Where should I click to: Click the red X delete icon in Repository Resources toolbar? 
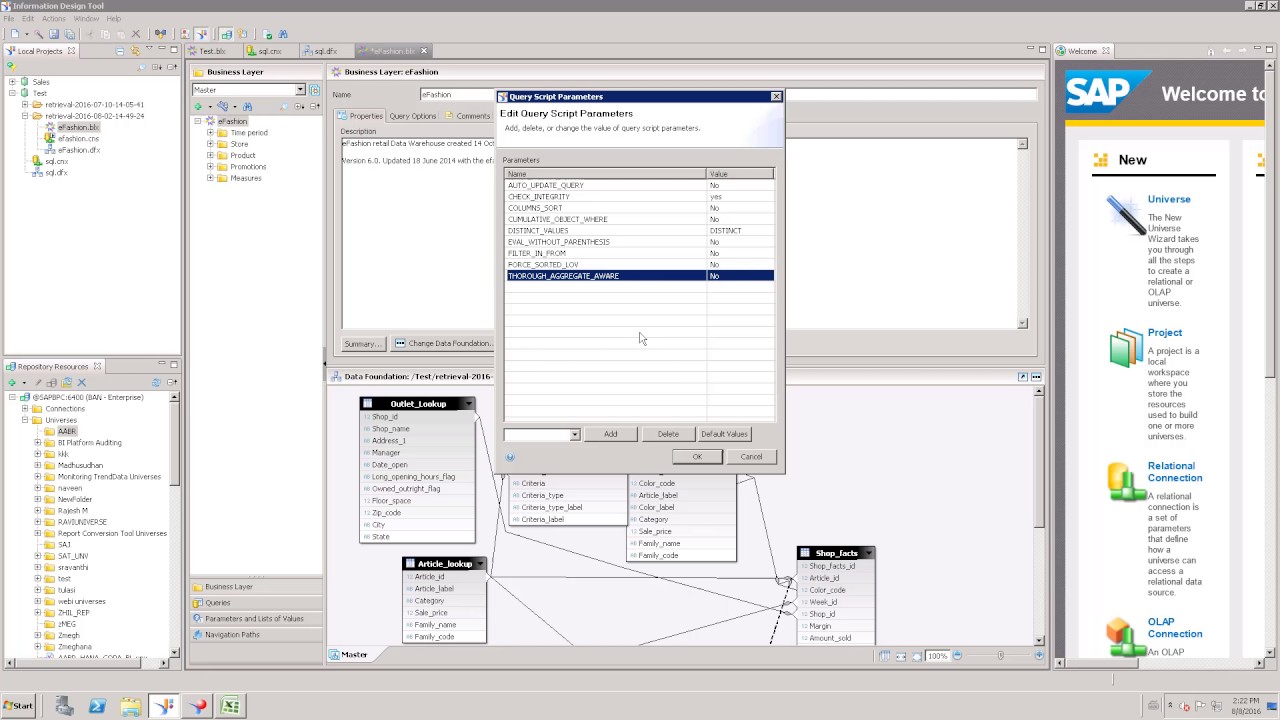pos(82,382)
